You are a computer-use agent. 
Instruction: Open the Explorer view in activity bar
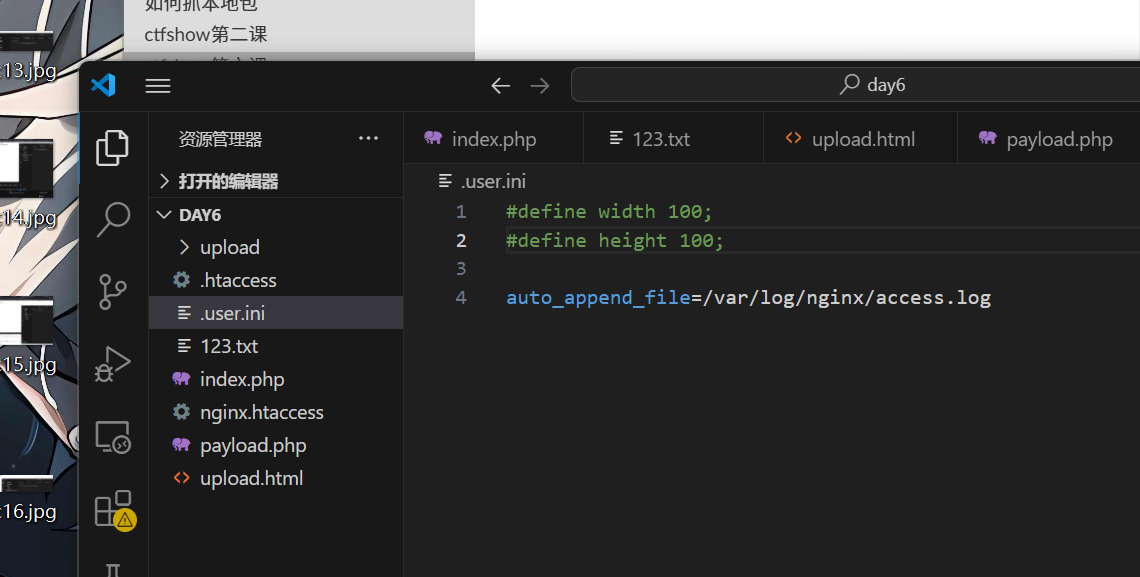click(112, 148)
